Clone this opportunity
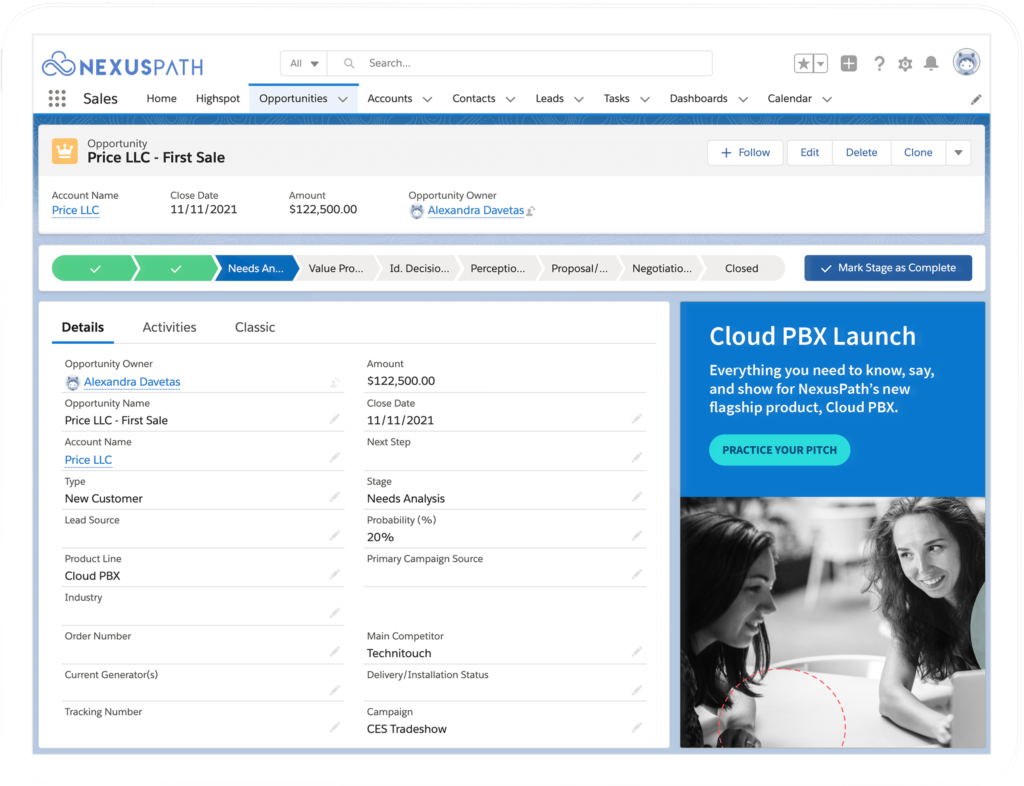 click(918, 153)
